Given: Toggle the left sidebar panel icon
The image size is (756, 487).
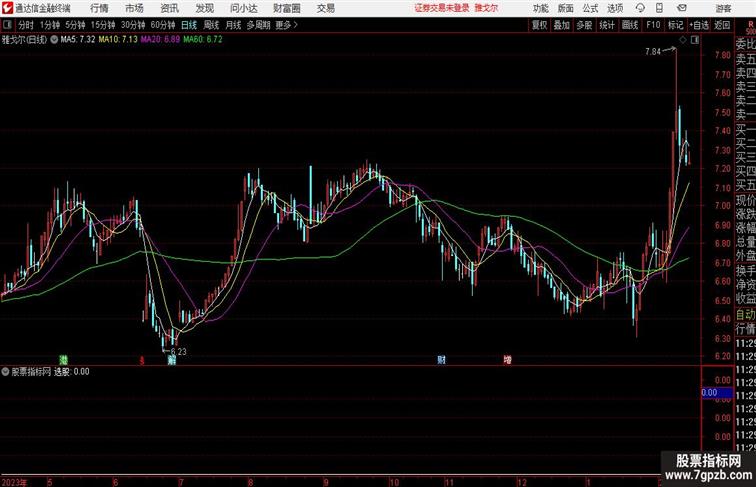Looking at the screenshot, I should pos(7,25).
